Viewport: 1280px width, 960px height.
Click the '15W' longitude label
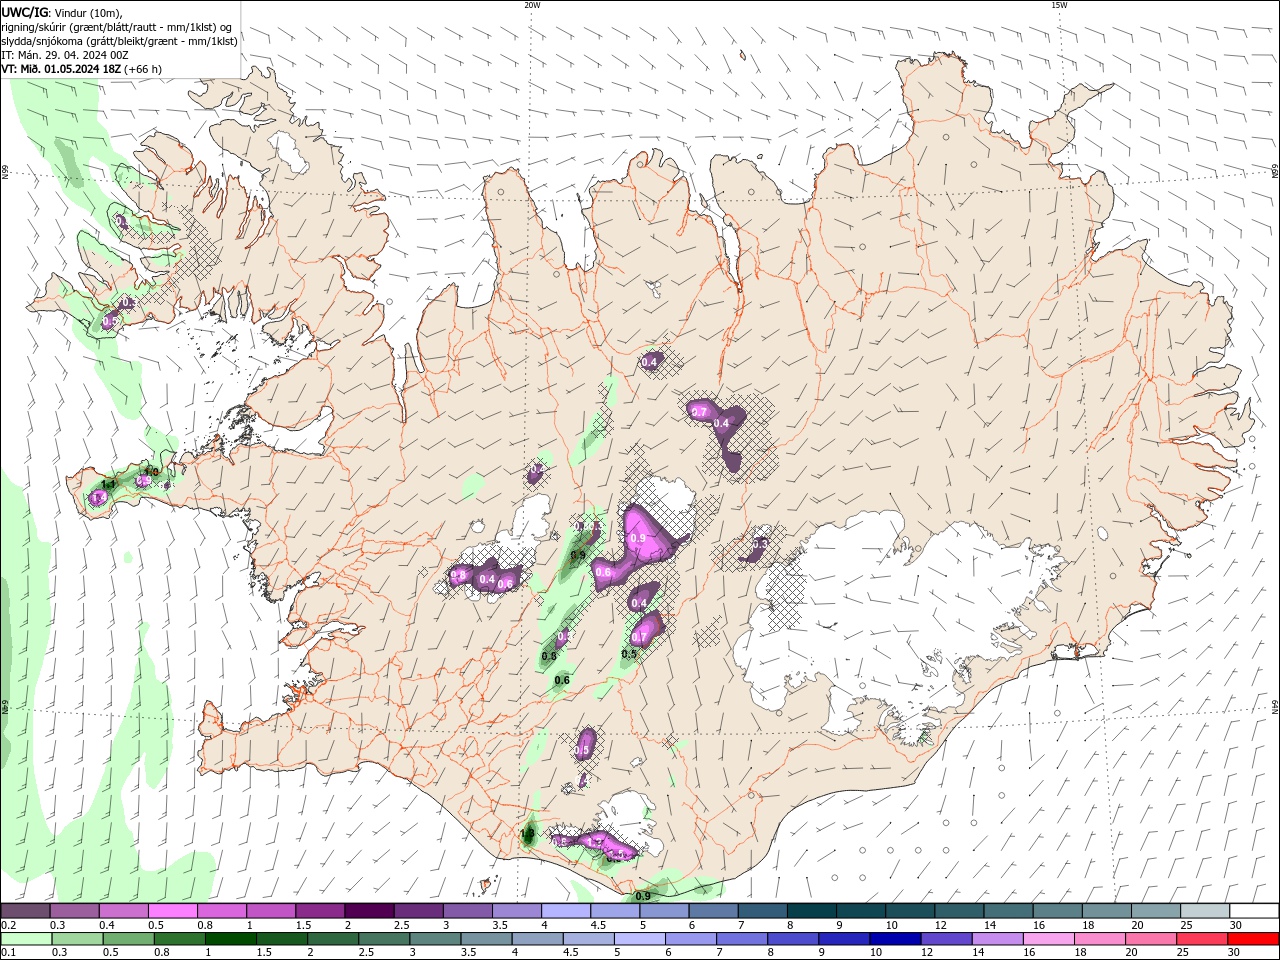click(x=1059, y=5)
